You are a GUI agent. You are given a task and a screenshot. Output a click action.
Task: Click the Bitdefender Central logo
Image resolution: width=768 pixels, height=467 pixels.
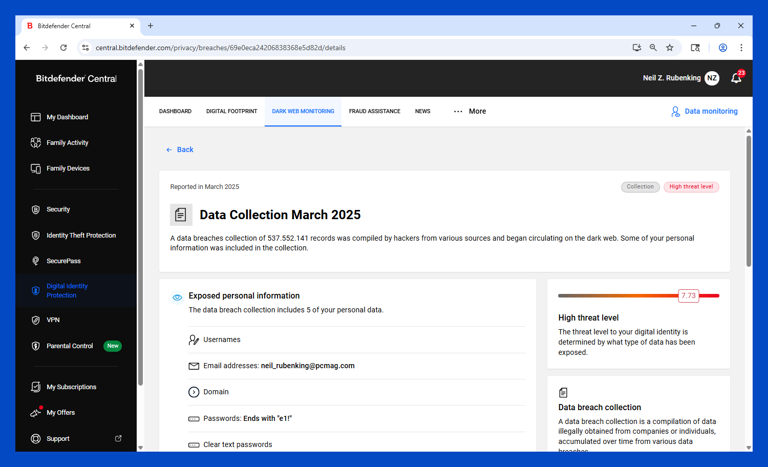click(76, 78)
